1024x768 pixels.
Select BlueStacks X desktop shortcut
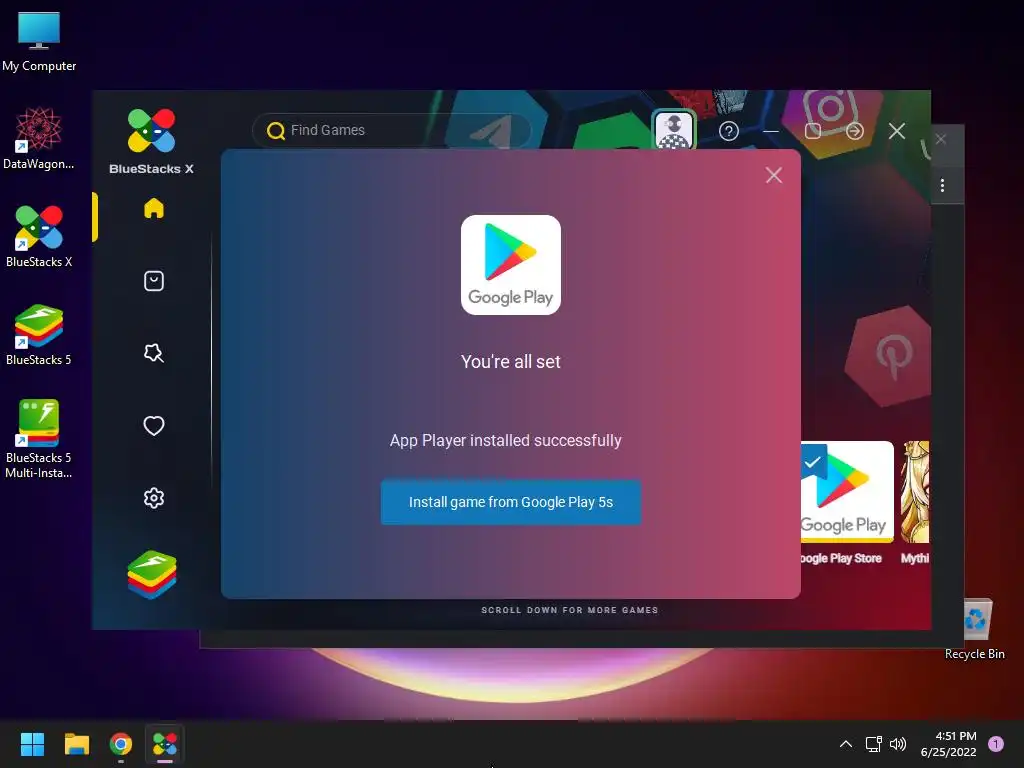[x=39, y=236]
